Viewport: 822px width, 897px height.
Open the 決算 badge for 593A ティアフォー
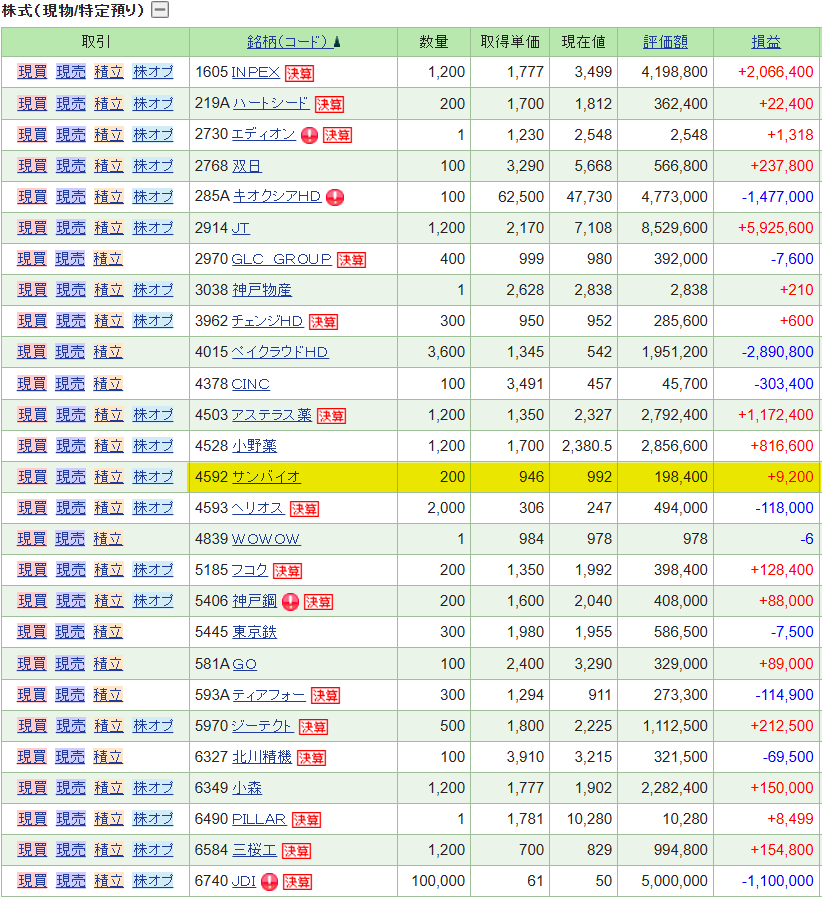coord(325,696)
